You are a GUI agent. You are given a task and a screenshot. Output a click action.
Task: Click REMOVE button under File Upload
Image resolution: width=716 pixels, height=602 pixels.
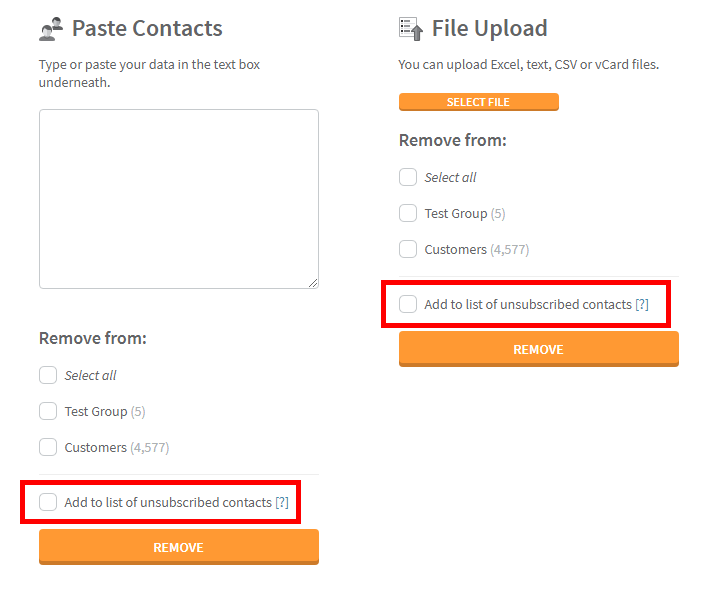[x=539, y=349]
